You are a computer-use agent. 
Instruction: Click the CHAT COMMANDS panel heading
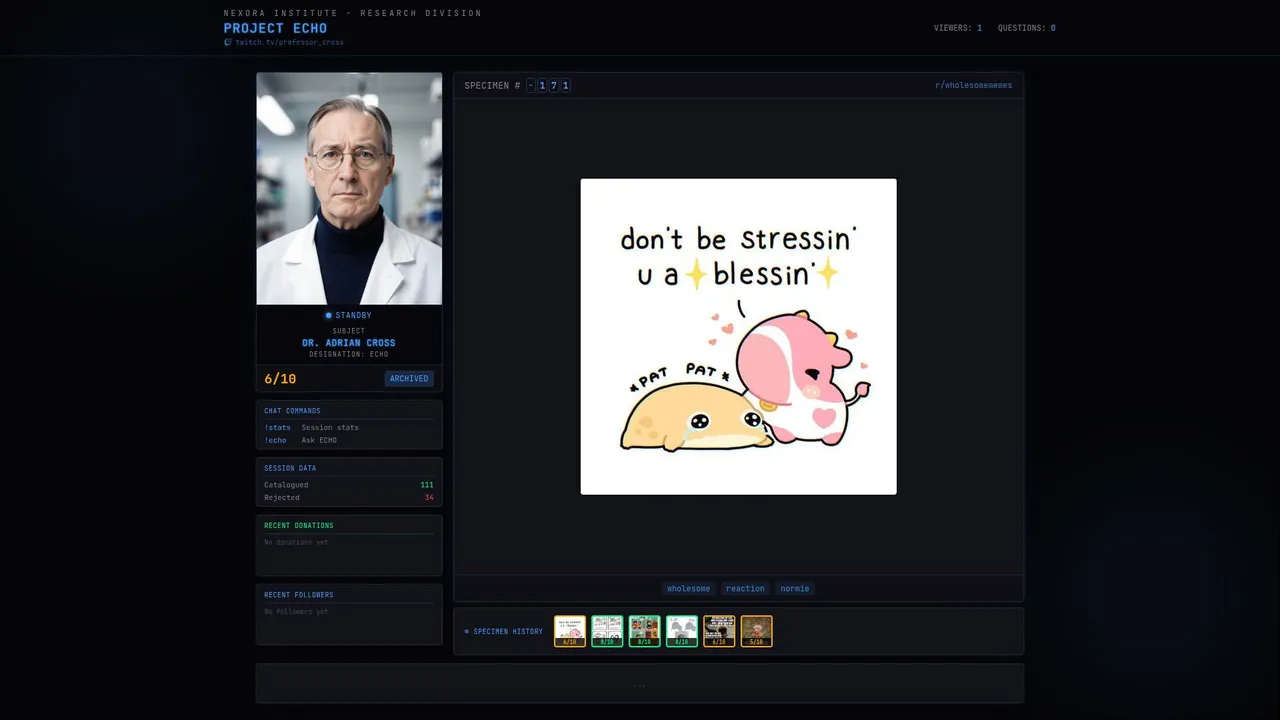(292, 411)
